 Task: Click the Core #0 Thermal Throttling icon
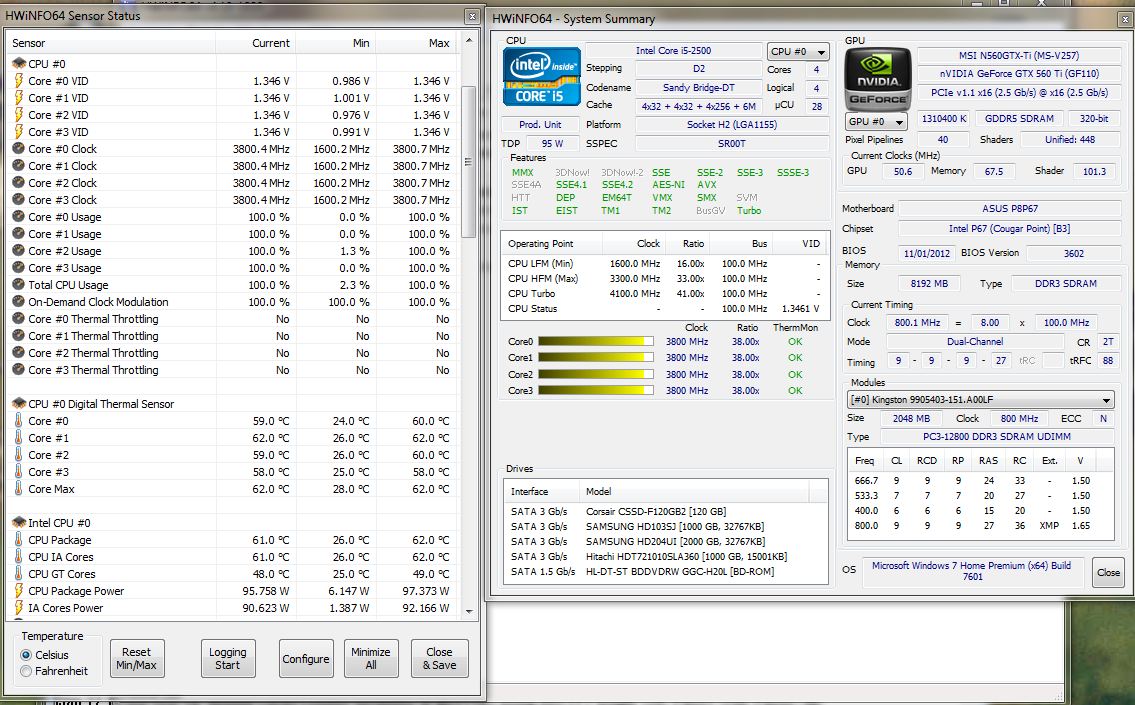pyautogui.click(x=19, y=318)
